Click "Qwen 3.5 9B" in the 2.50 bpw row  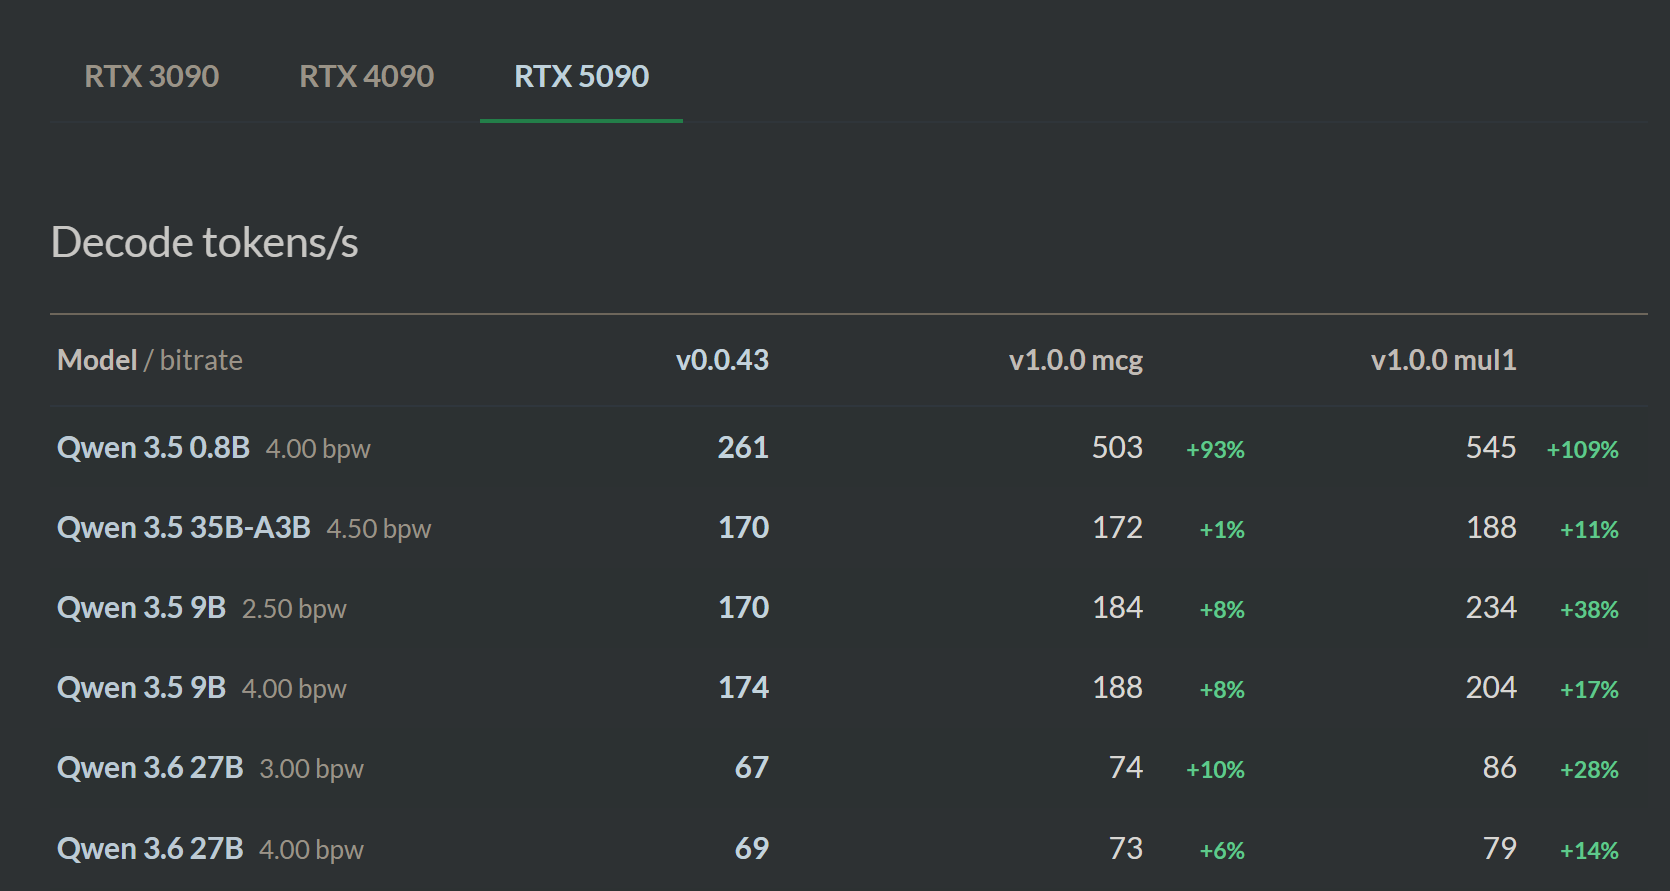142,608
